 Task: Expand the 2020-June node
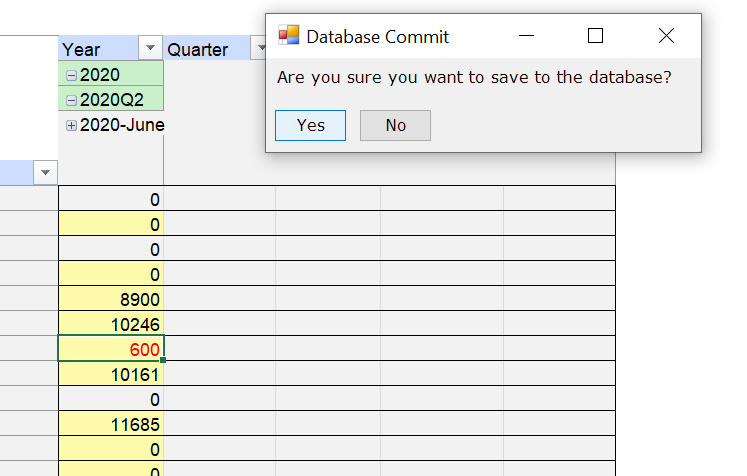(x=71, y=125)
